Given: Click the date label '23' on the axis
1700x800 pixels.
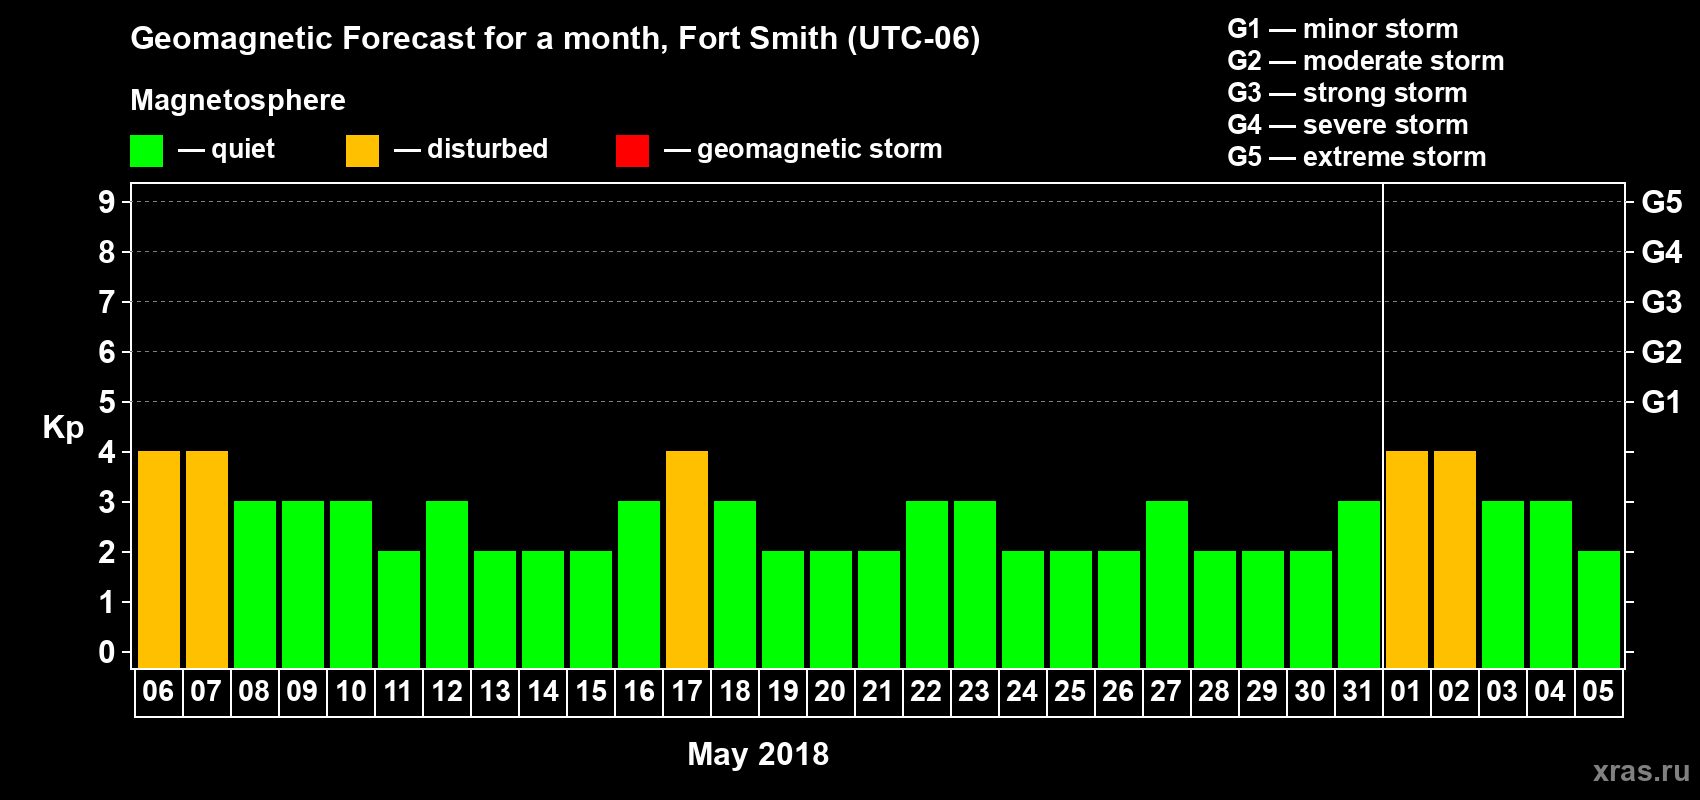Looking at the screenshot, I should (x=974, y=691).
